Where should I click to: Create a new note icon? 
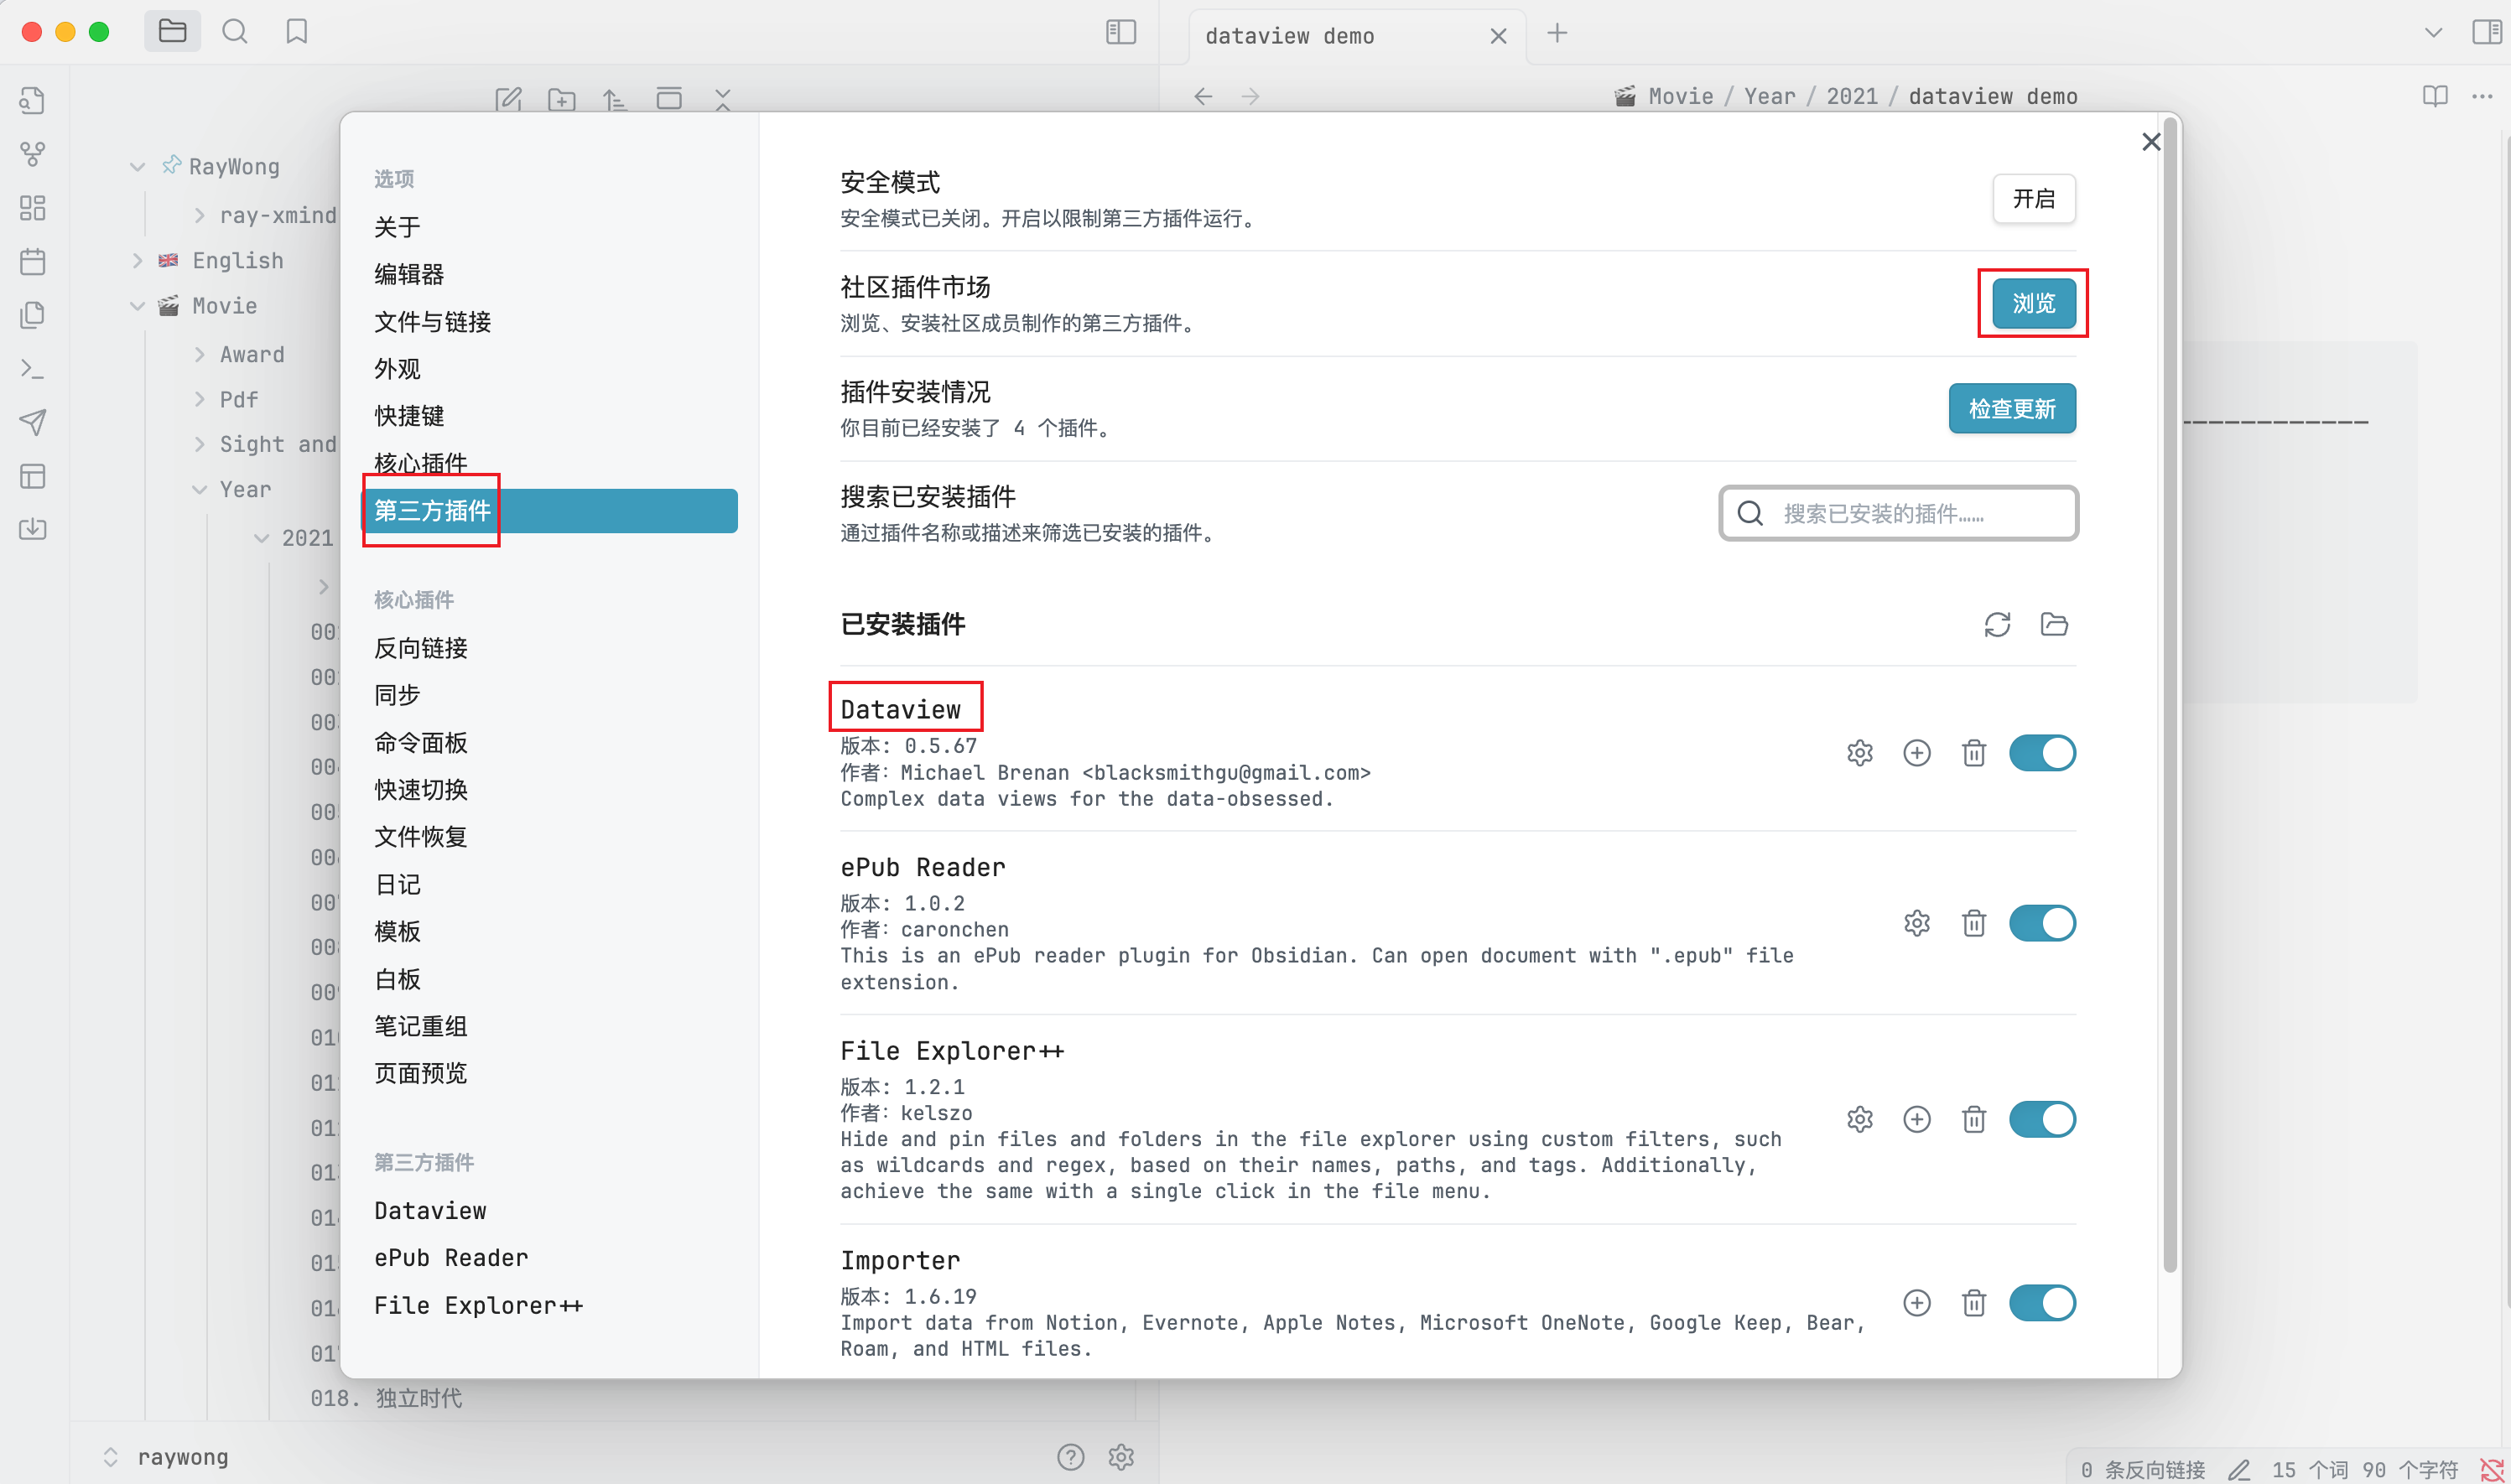[509, 99]
